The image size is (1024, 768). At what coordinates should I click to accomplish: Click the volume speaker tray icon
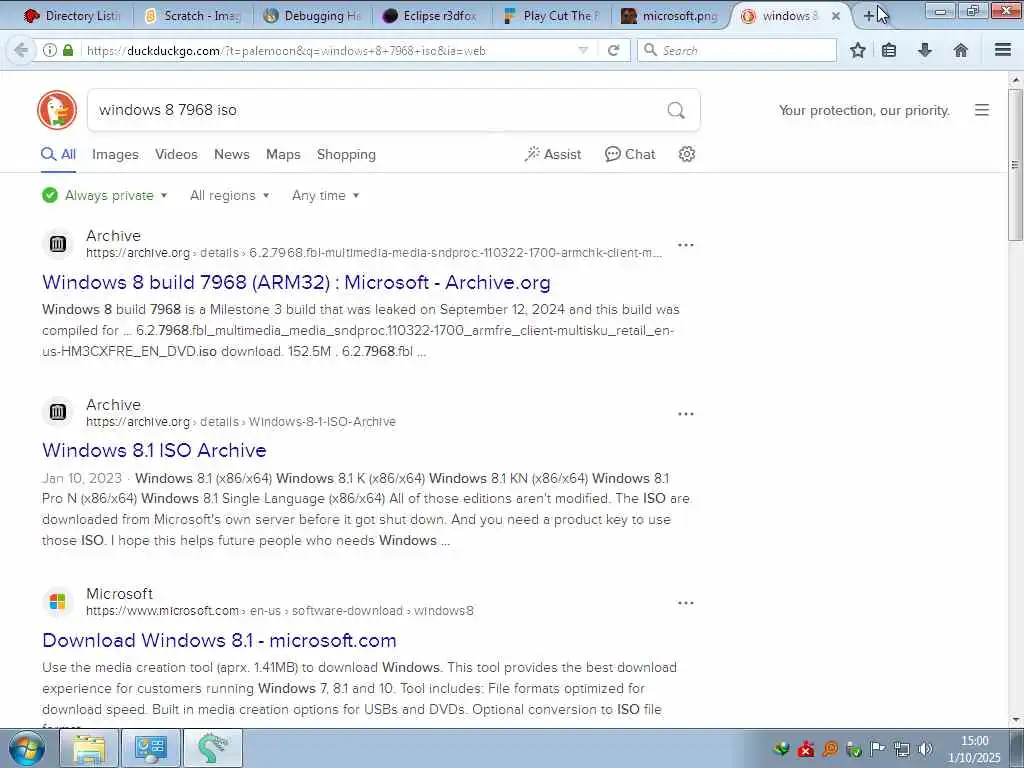click(926, 749)
